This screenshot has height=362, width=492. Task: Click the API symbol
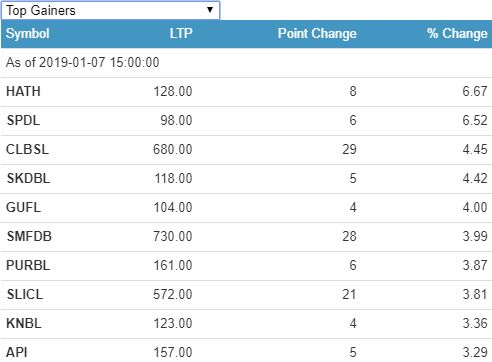coord(17,352)
